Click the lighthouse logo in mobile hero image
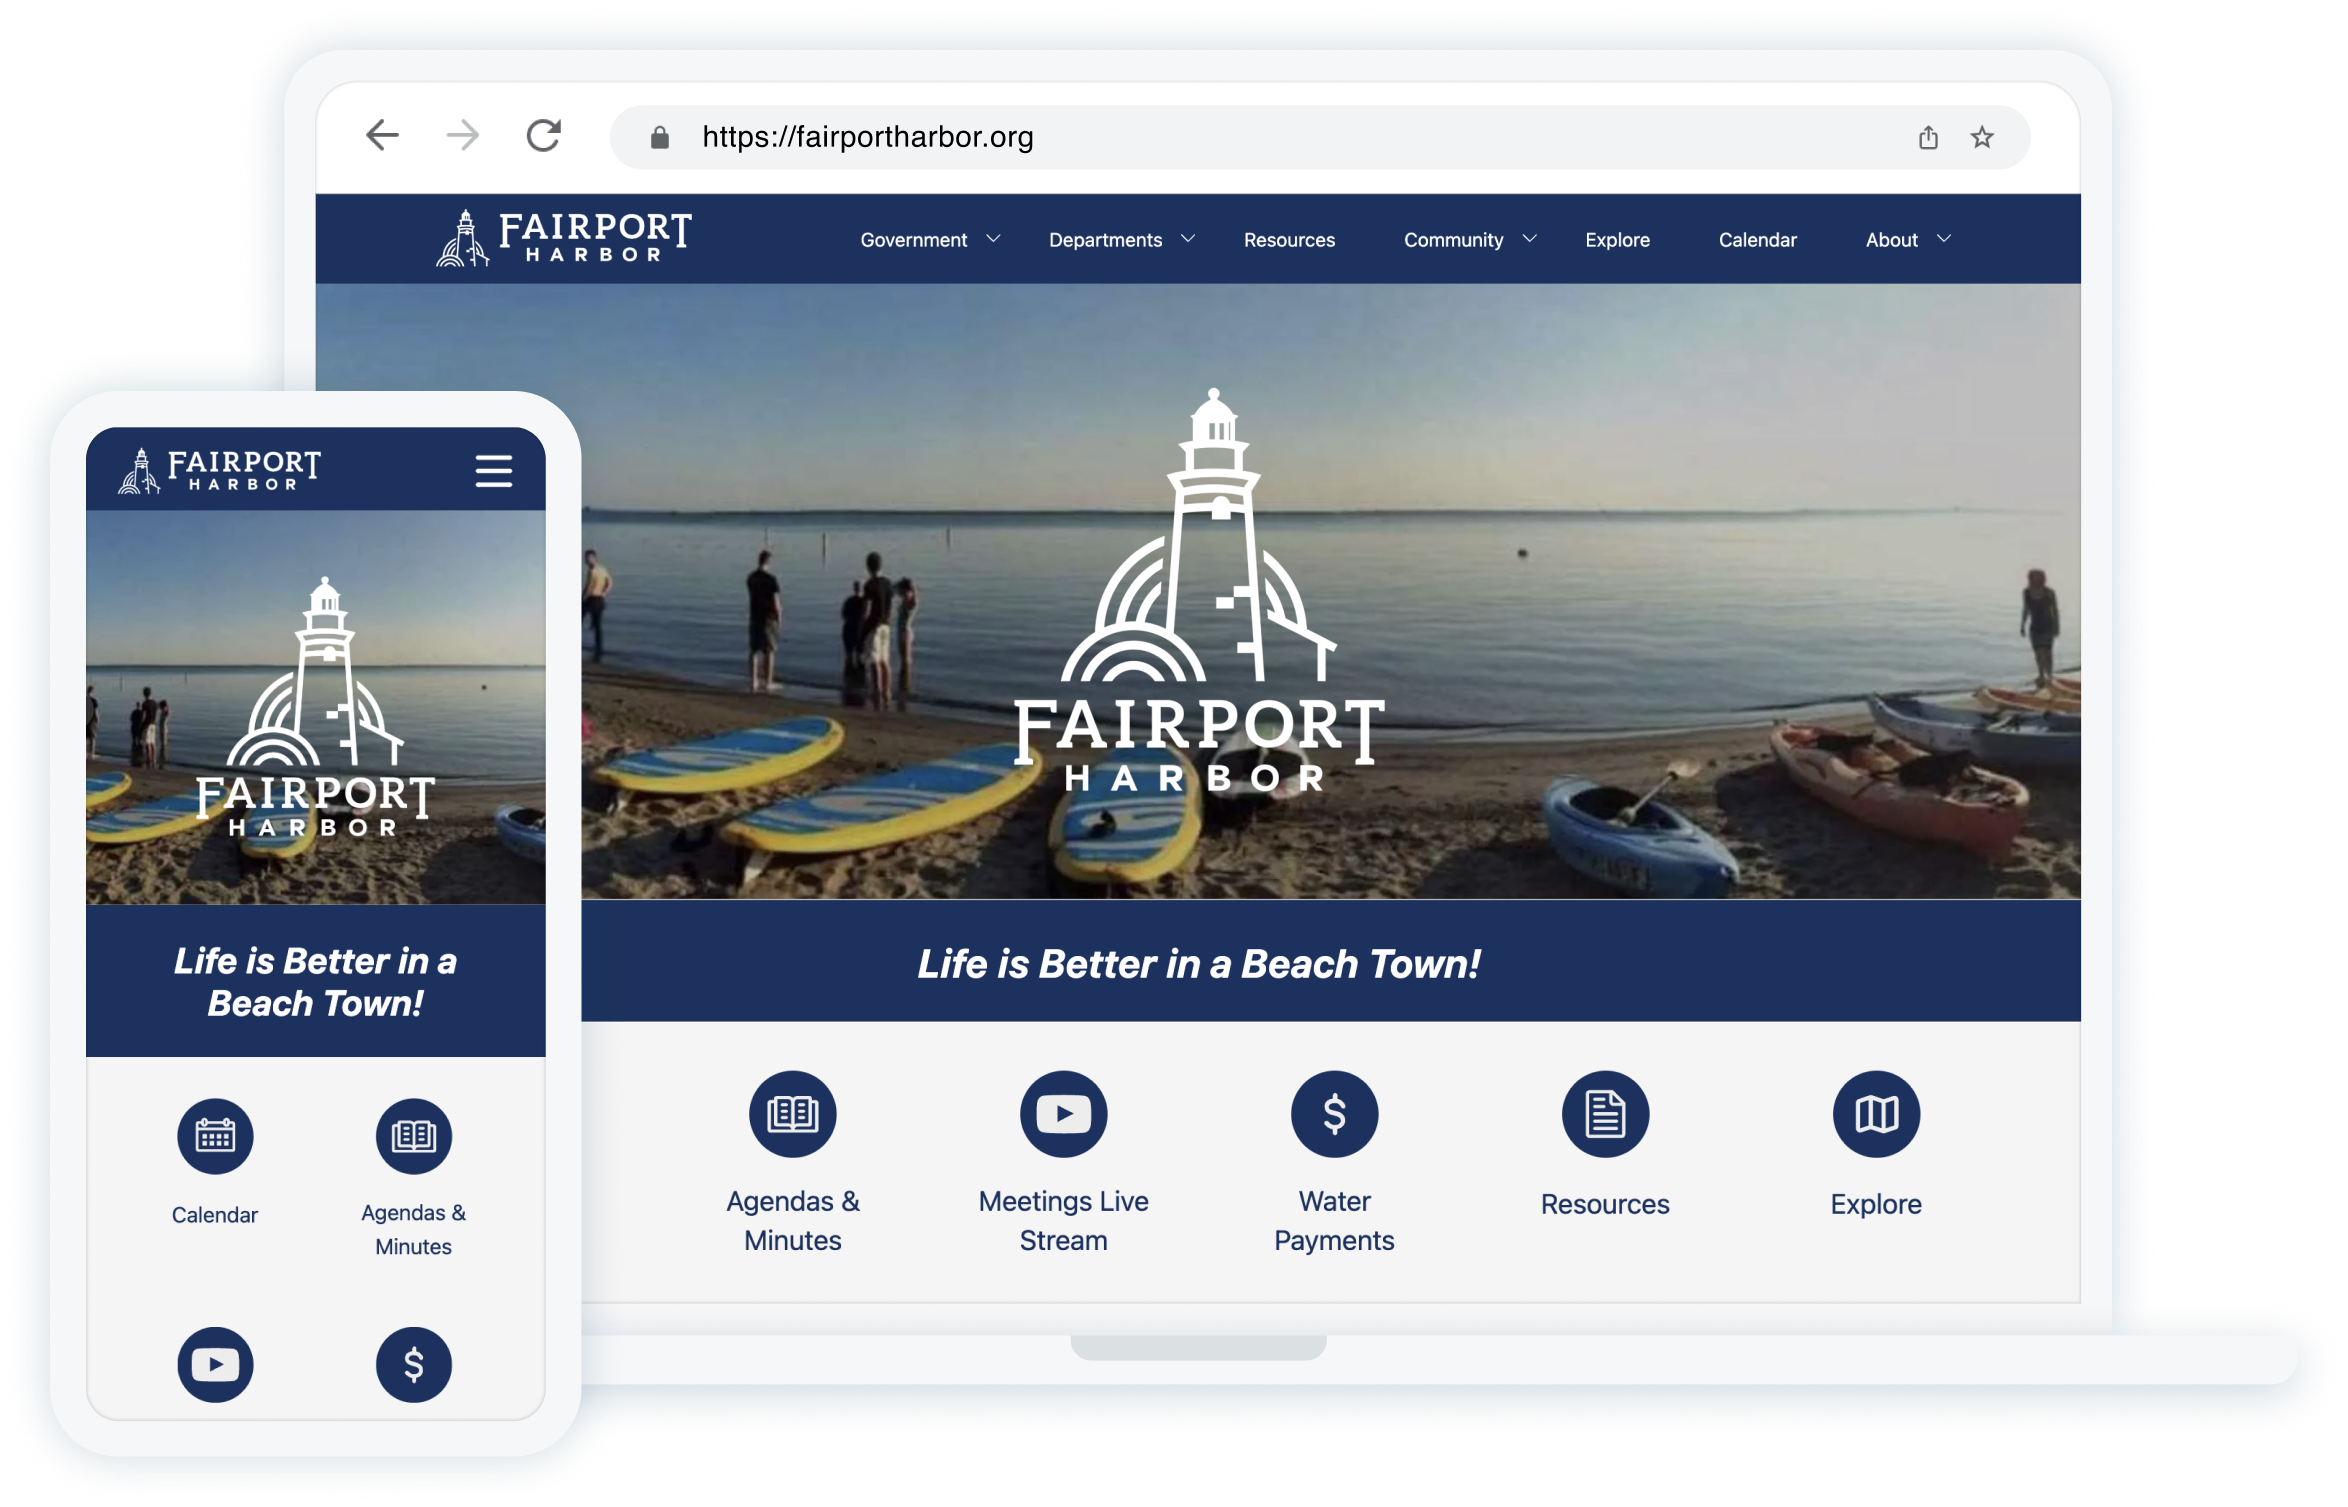Viewport: 2348px width, 1507px height. tap(316, 706)
